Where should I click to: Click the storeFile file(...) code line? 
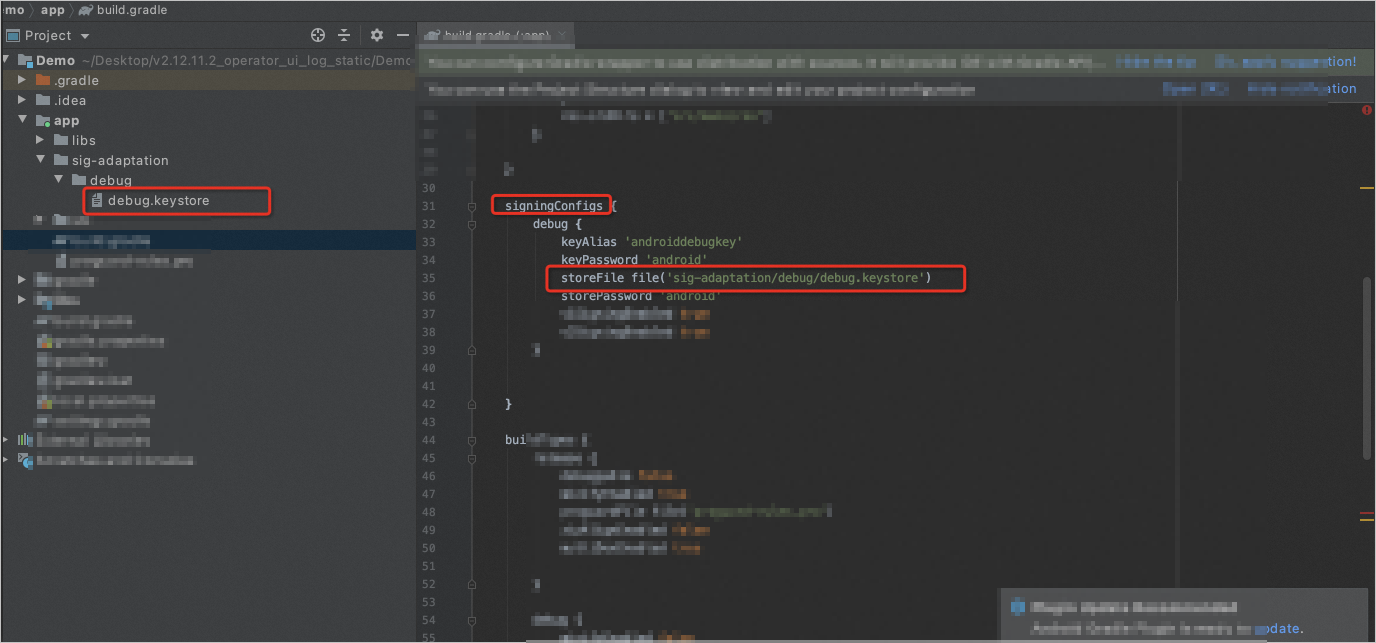746,278
